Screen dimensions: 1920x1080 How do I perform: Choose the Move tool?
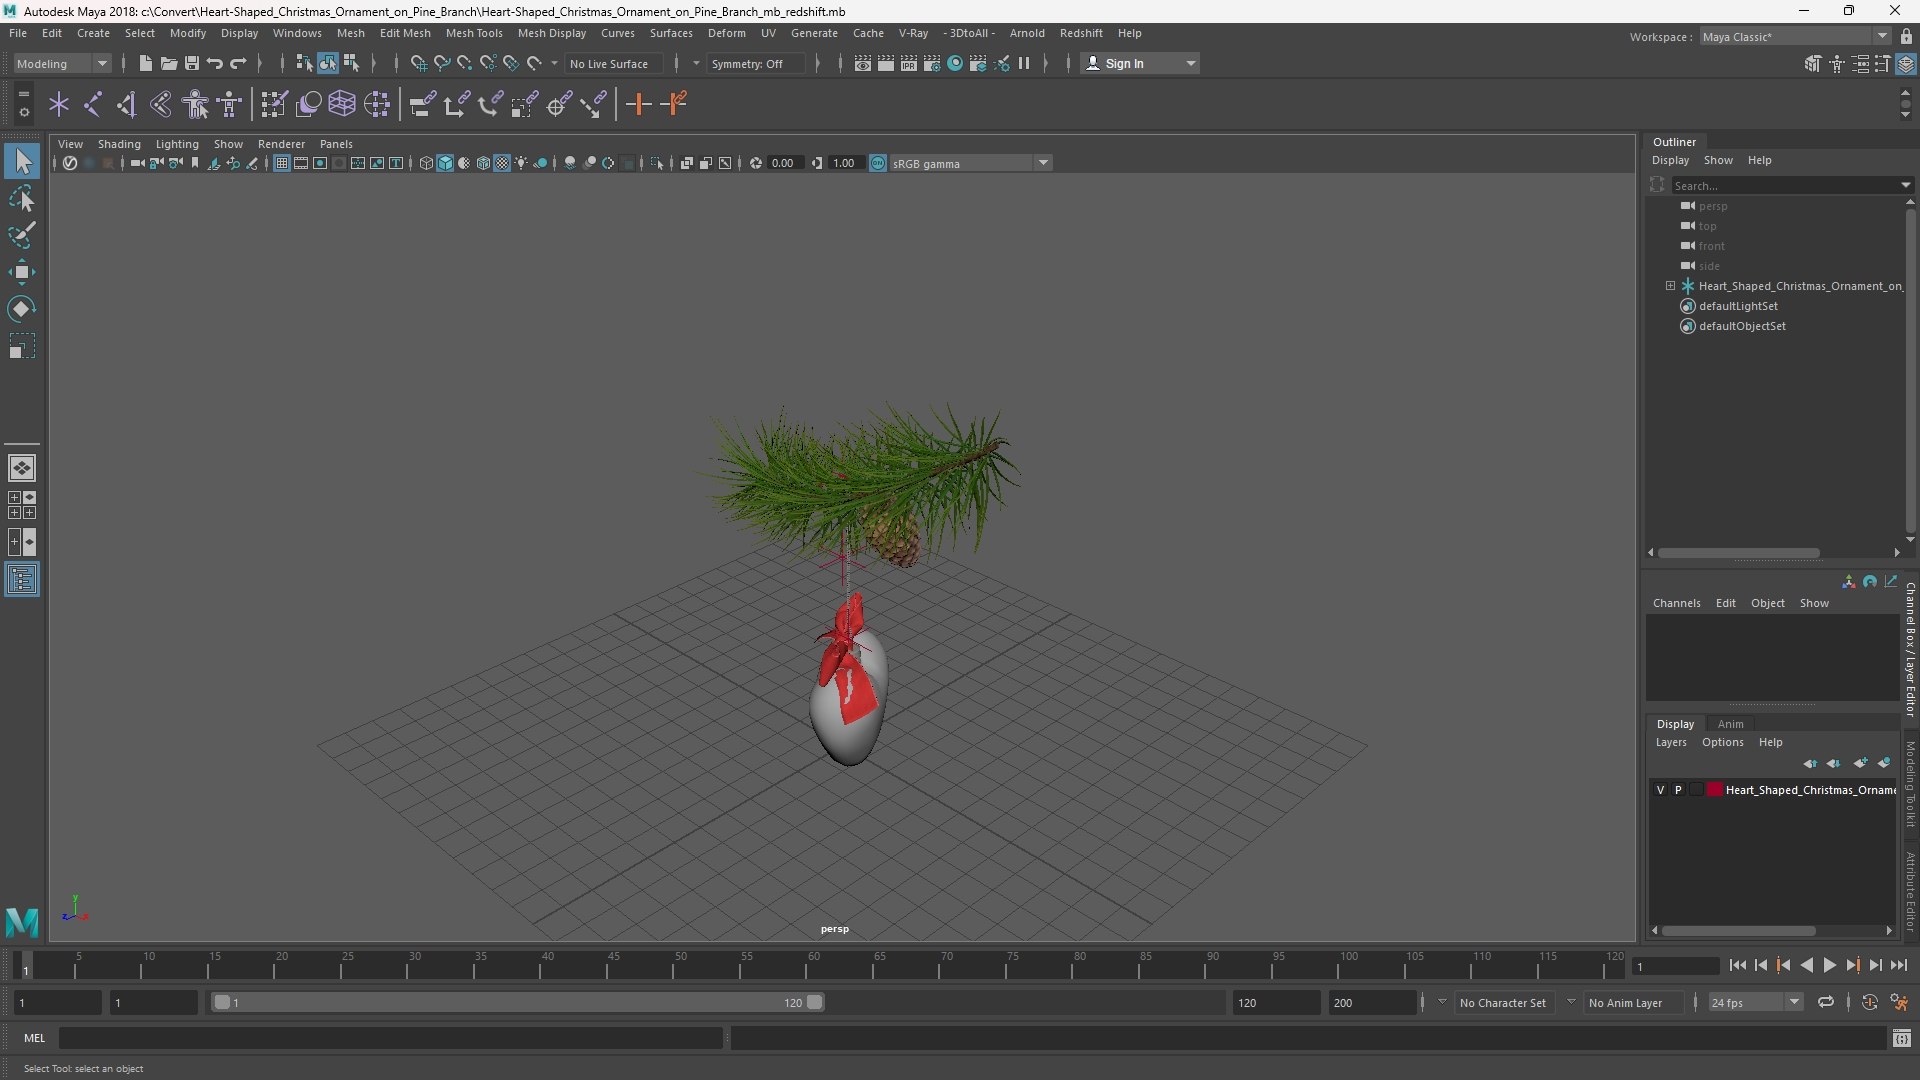[22, 272]
